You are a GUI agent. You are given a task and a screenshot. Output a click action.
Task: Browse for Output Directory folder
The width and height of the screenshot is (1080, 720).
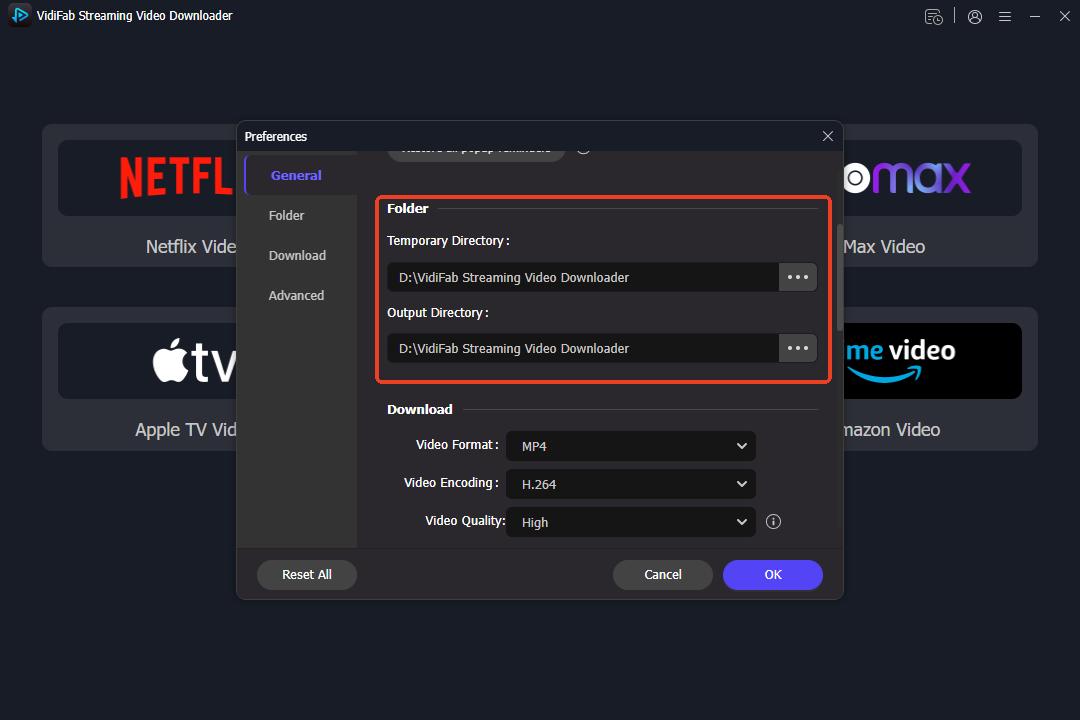point(798,348)
